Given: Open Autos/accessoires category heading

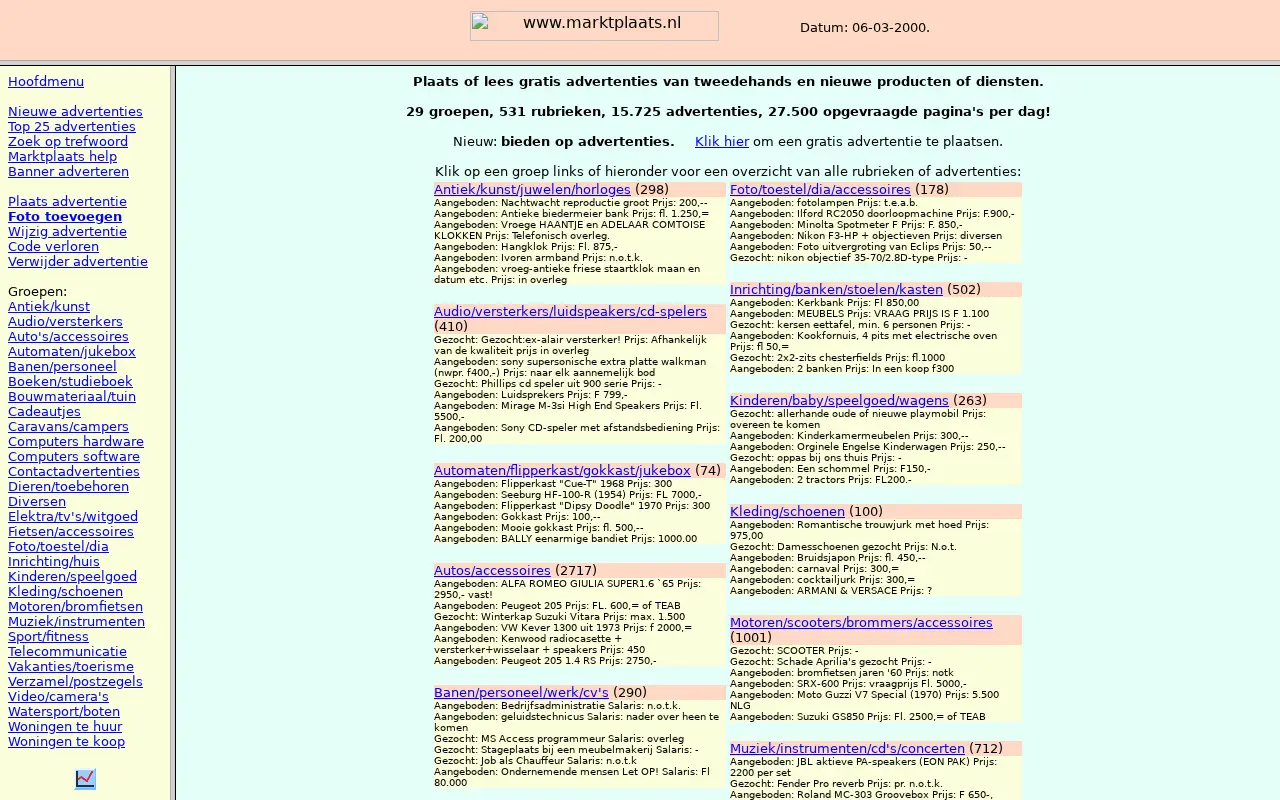Looking at the screenshot, I should [492, 570].
